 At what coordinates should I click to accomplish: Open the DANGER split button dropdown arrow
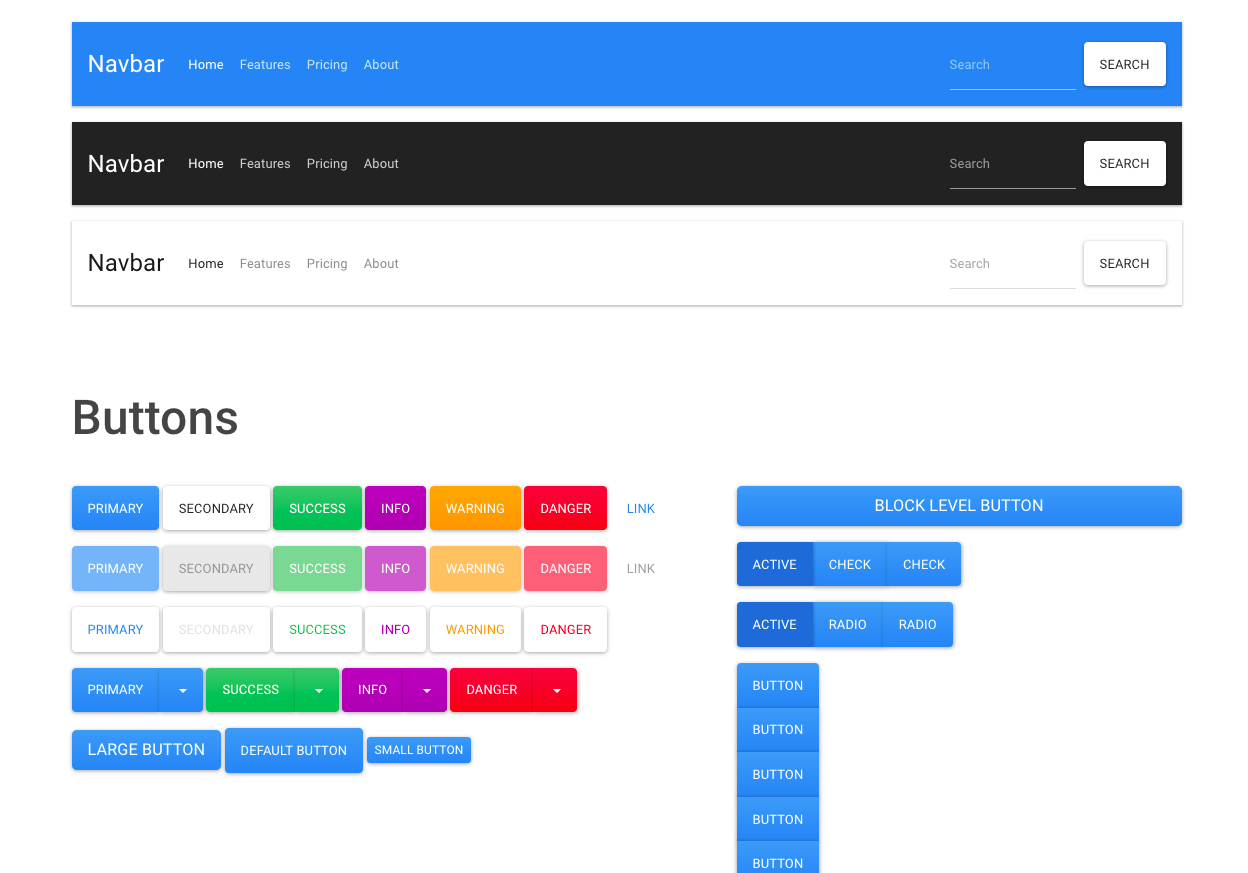556,690
